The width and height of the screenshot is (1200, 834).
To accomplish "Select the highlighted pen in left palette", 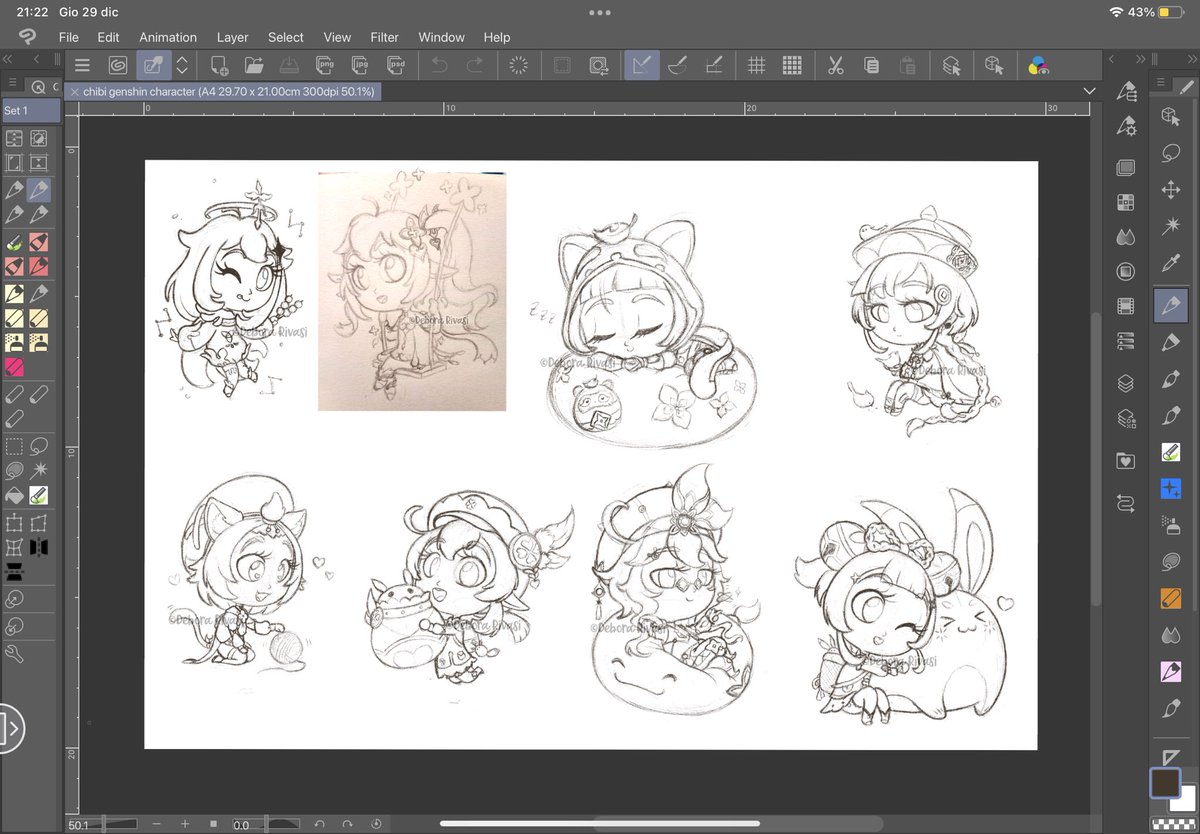I will coord(39,189).
